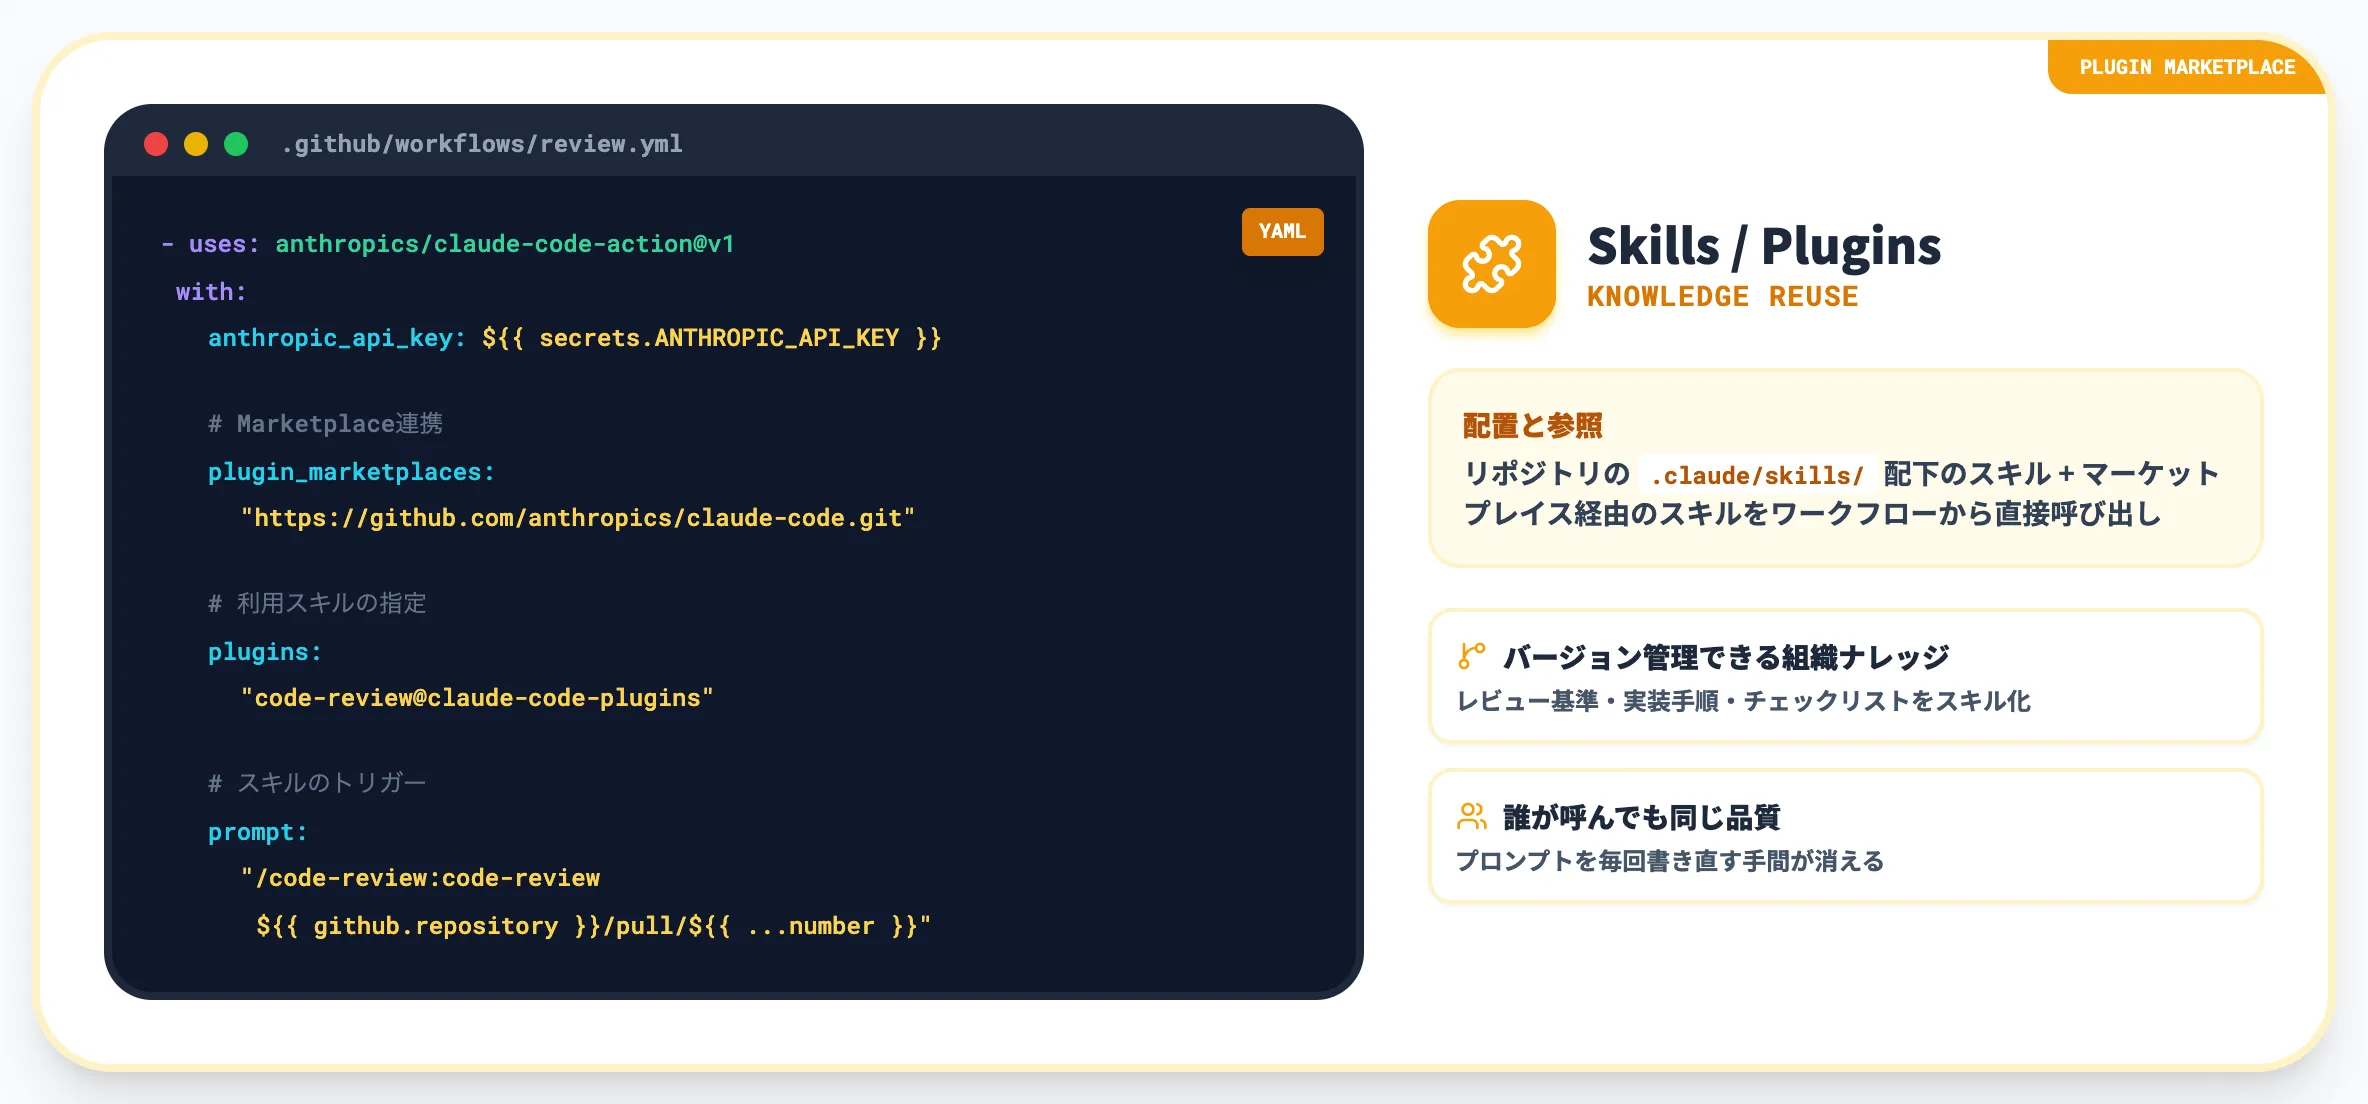Image resolution: width=2368 pixels, height=1104 pixels.
Task: Click the YAML badge in the code panel
Action: 1282,232
